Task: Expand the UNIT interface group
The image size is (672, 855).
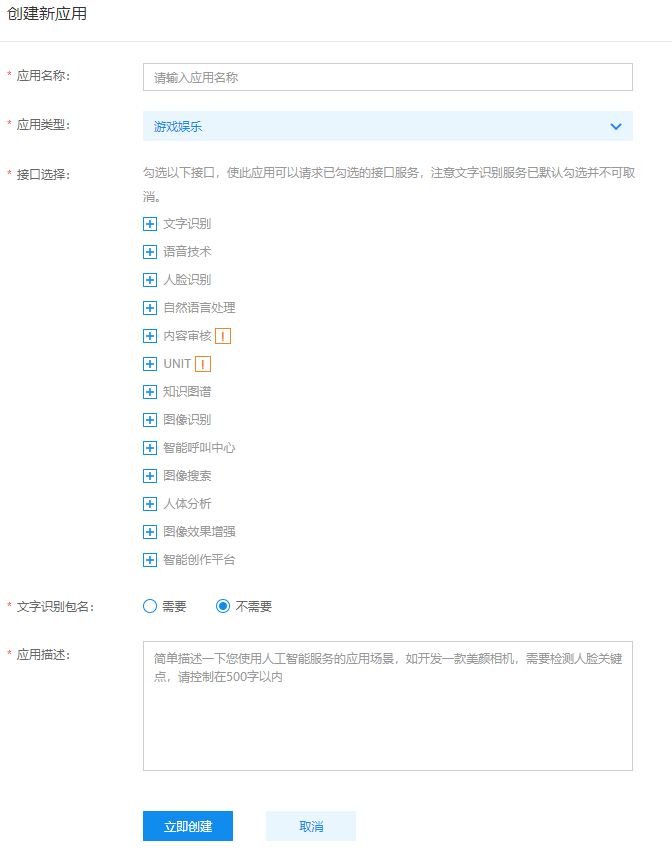Action: (150, 364)
